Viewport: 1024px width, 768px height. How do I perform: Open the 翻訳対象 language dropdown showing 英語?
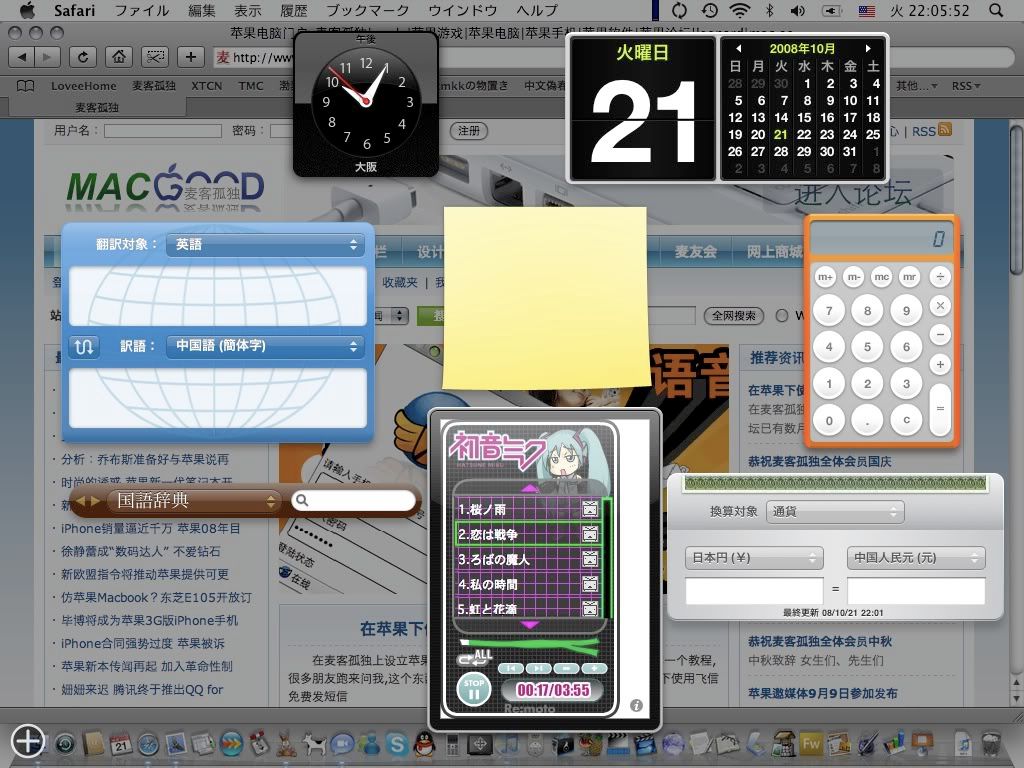tap(264, 244)
